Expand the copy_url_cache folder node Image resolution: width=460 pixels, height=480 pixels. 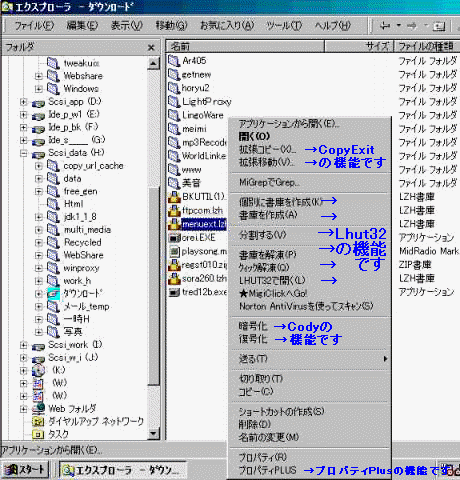tap(39, 166)
